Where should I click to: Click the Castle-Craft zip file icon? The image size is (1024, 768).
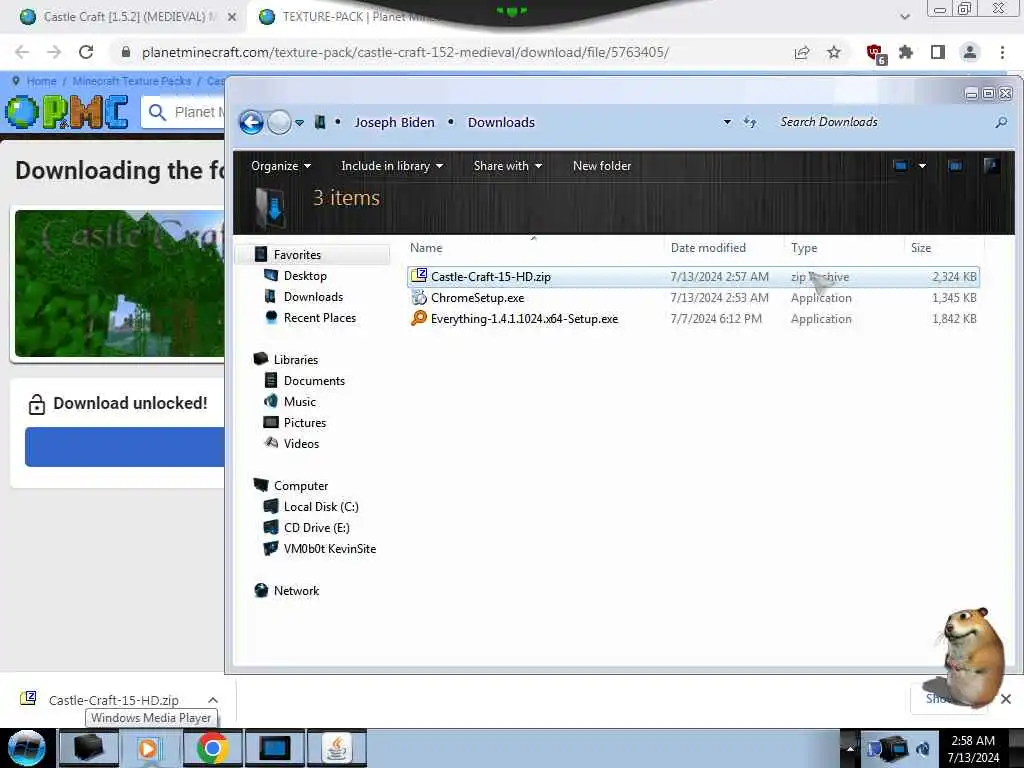click(x=419, y=276)
